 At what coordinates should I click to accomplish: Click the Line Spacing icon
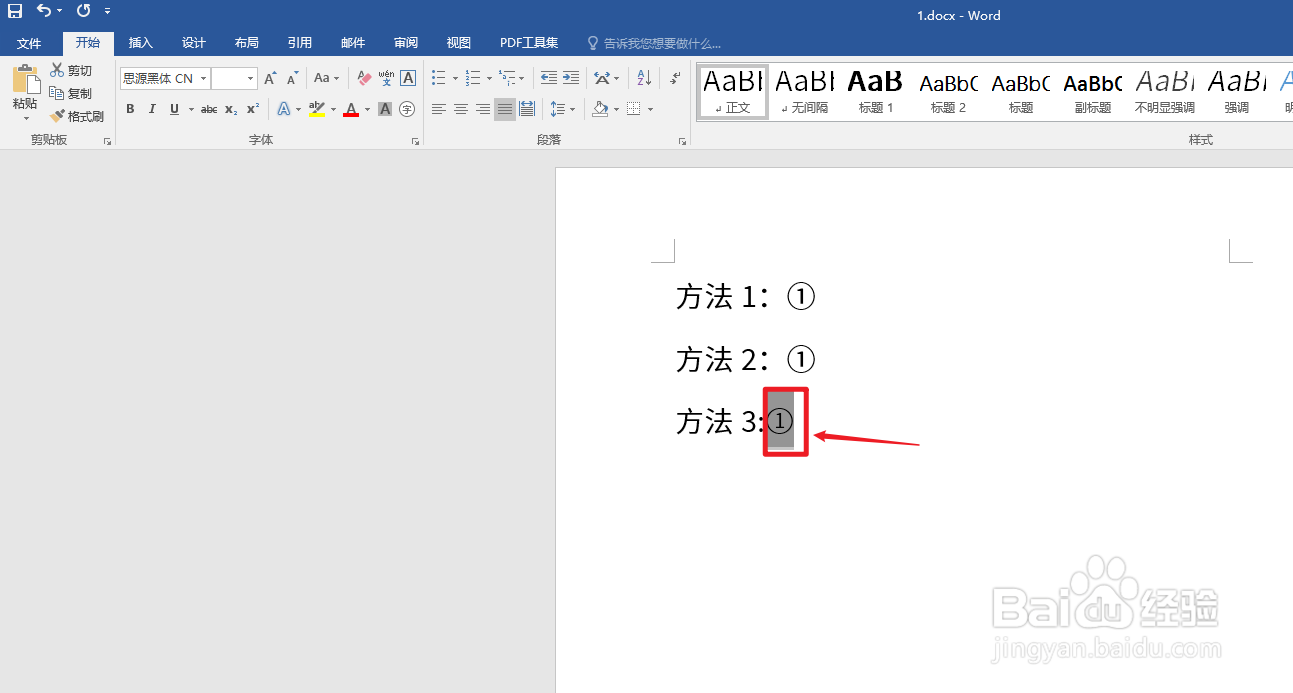pos(558,109)
